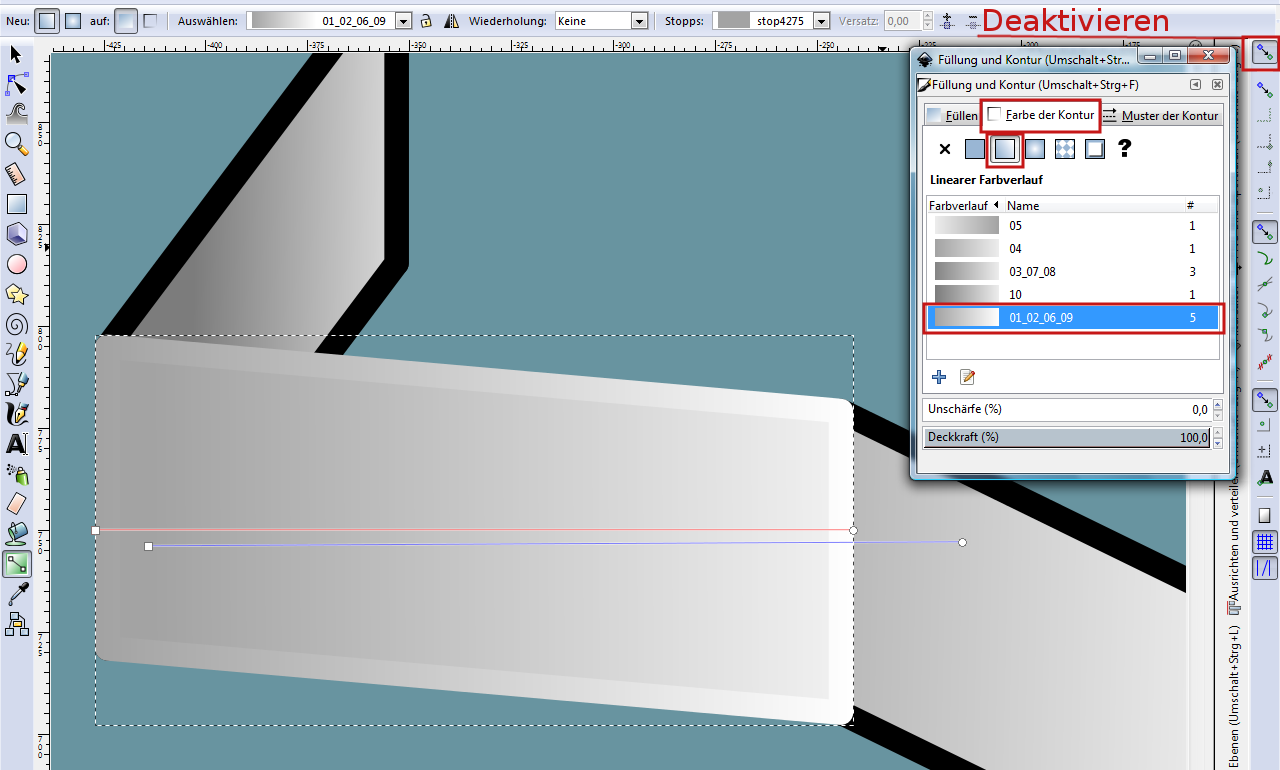Choose the Text tool
Image resolution: width=1280 pixels, height=770 pixels.
[16, 444]
